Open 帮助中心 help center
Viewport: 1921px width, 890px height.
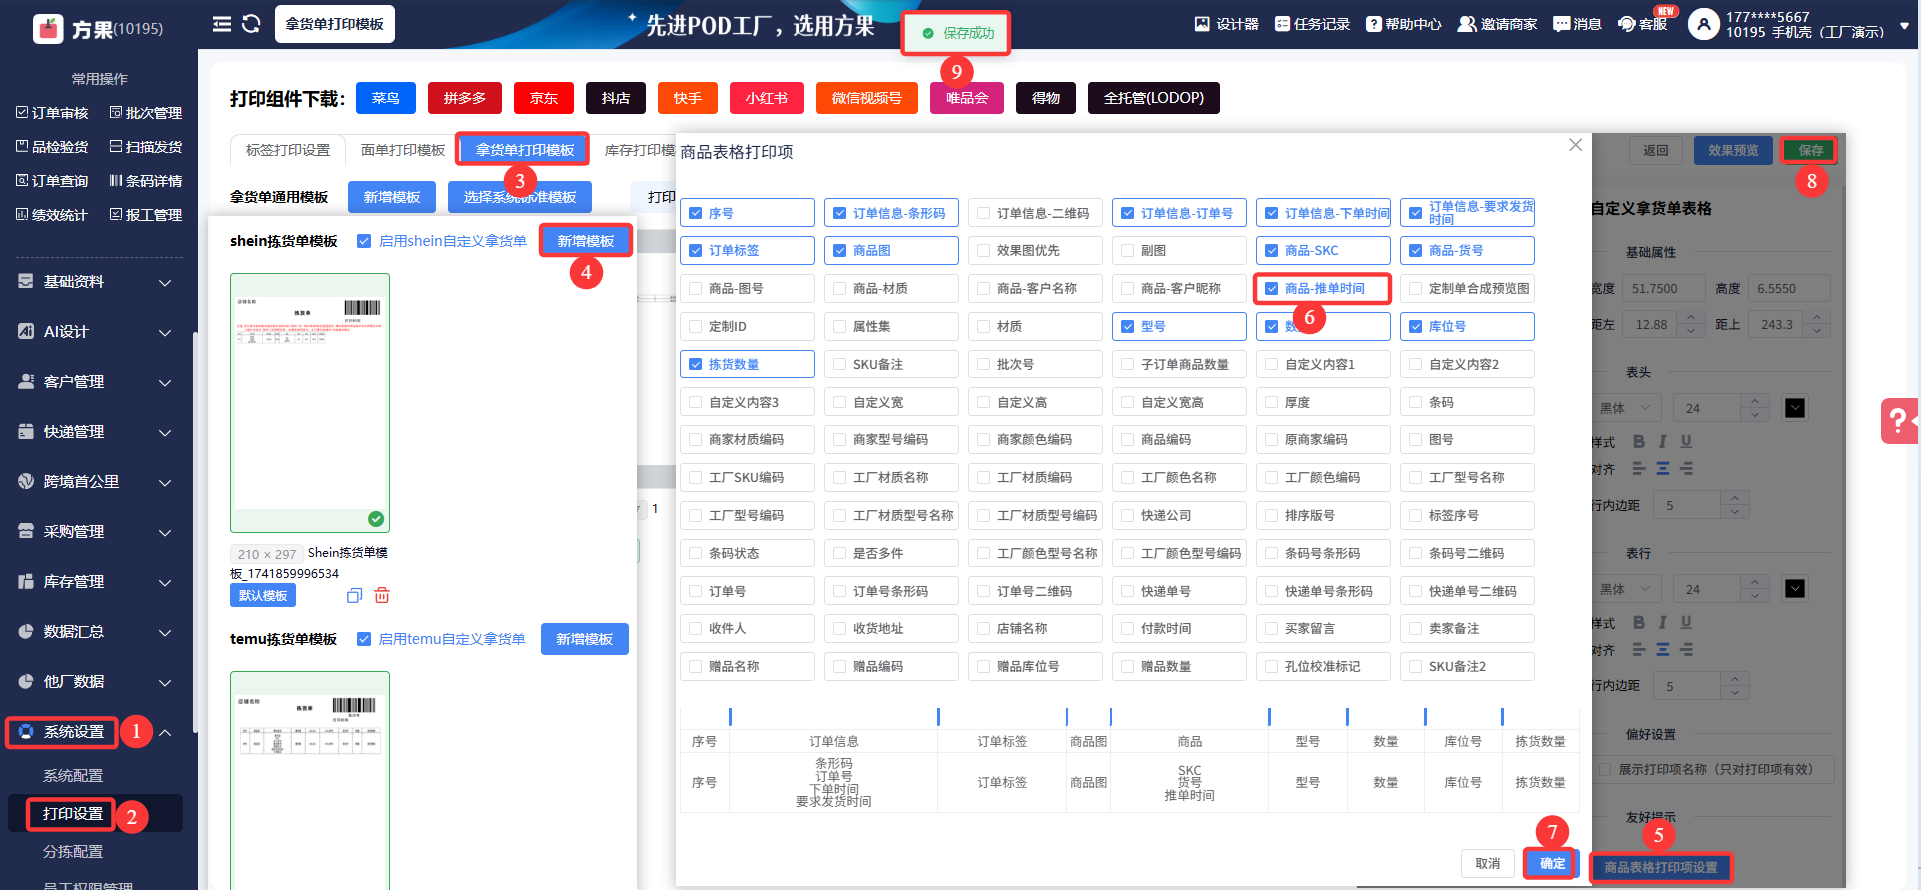click(x=1404, y=24)
